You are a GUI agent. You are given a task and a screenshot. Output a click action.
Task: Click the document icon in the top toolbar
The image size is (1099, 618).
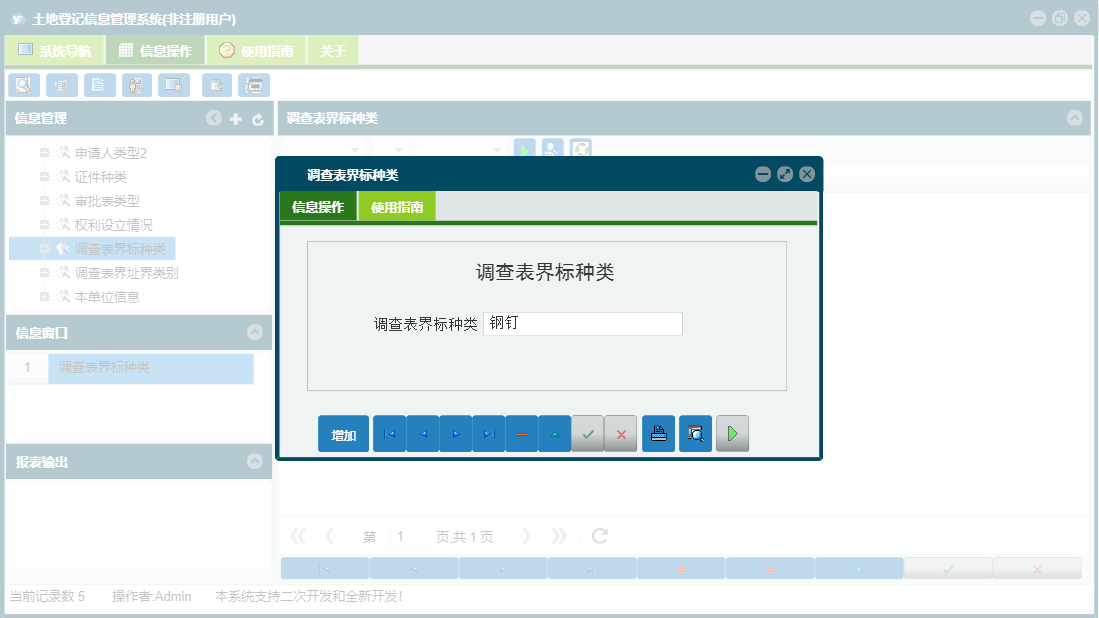98,85
